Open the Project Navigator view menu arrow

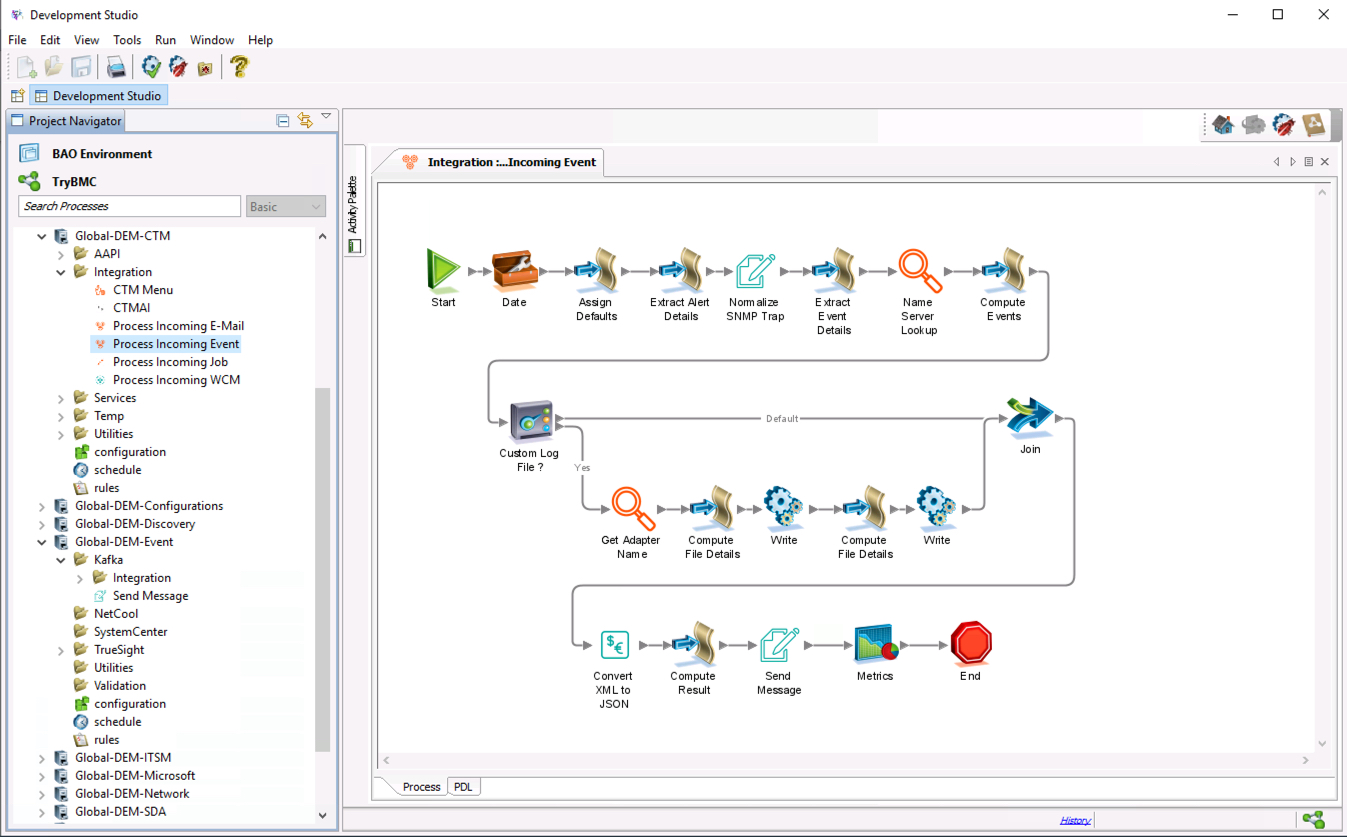point(326,117)
